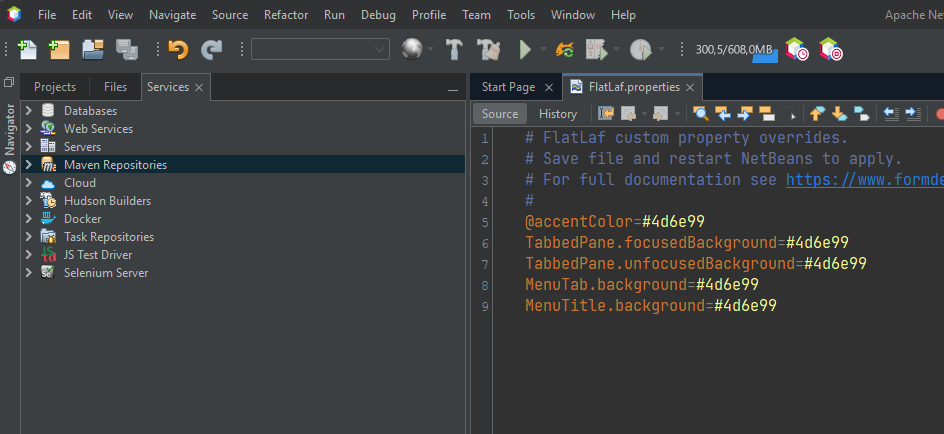Click the Find Next Occurrence icon
944x434 pixels.
745,113
